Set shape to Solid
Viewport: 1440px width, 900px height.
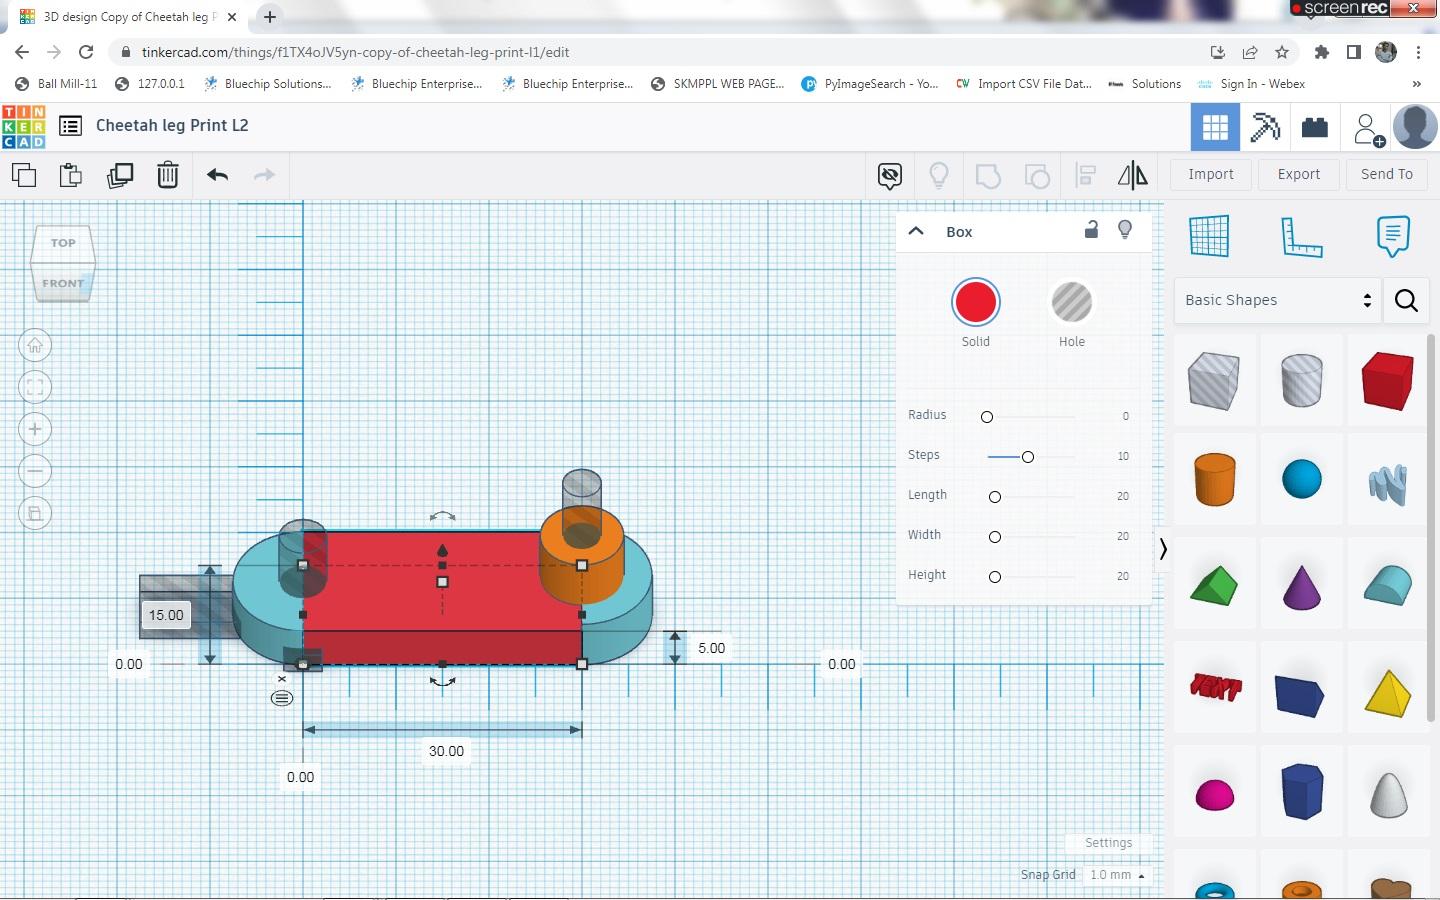975,303
